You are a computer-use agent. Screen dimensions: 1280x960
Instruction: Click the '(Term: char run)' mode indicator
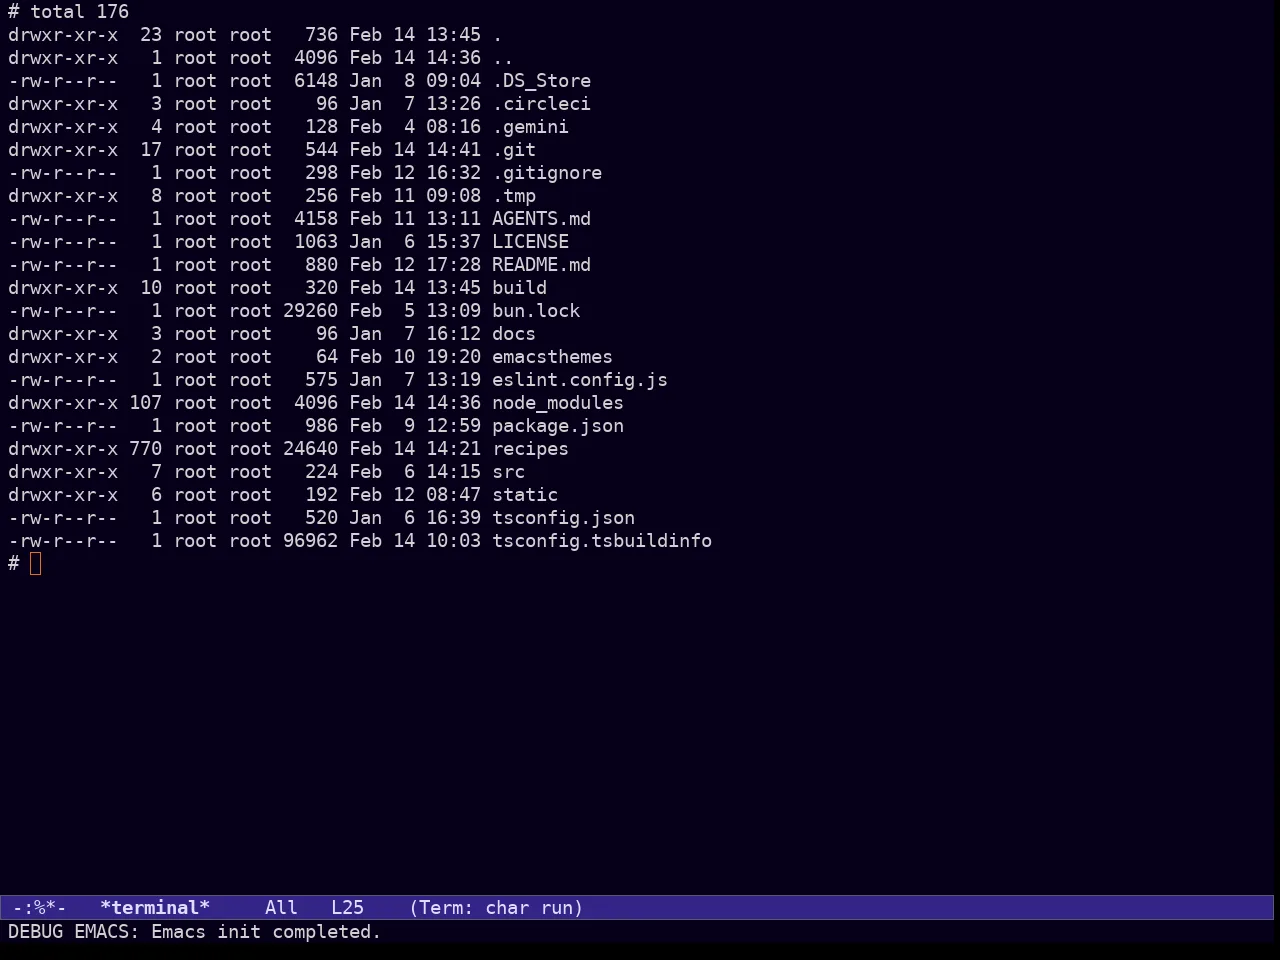click(x=496, y=908)
